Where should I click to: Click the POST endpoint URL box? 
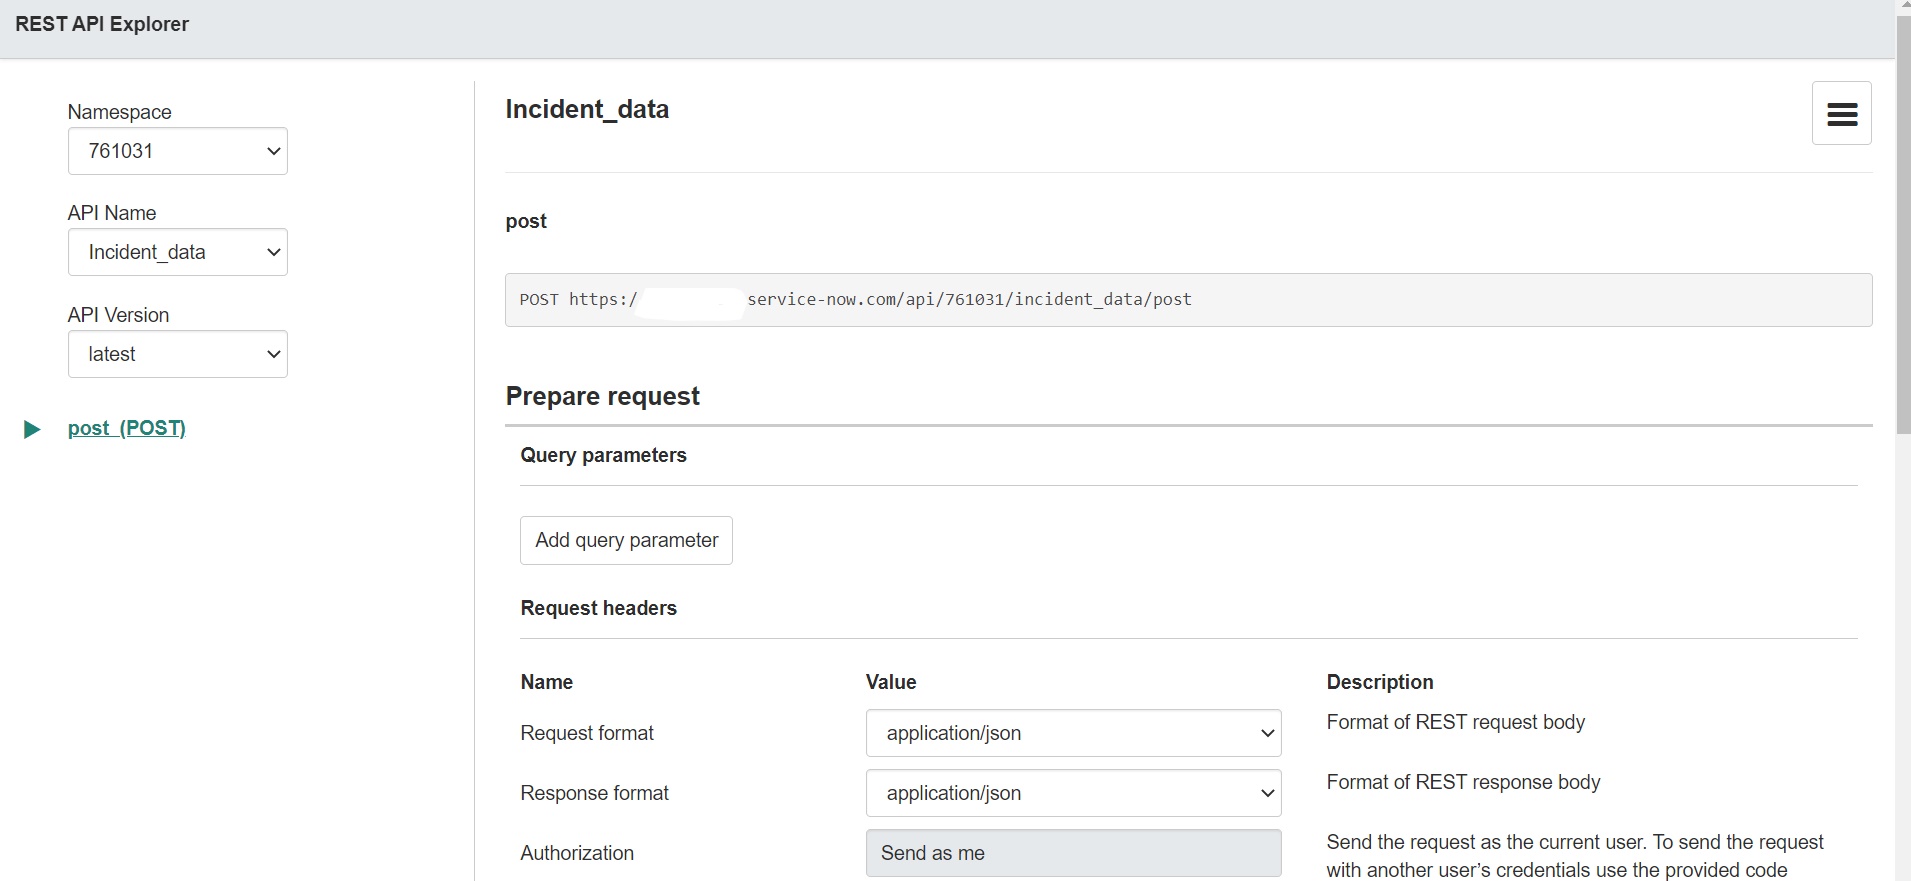1188,300
